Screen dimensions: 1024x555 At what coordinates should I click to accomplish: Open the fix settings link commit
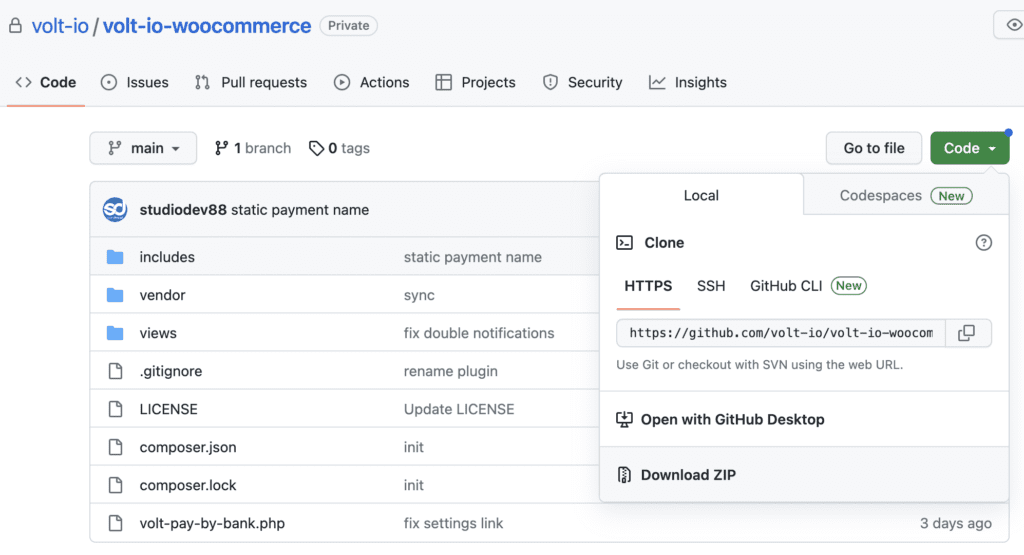[x=453, y=523]
